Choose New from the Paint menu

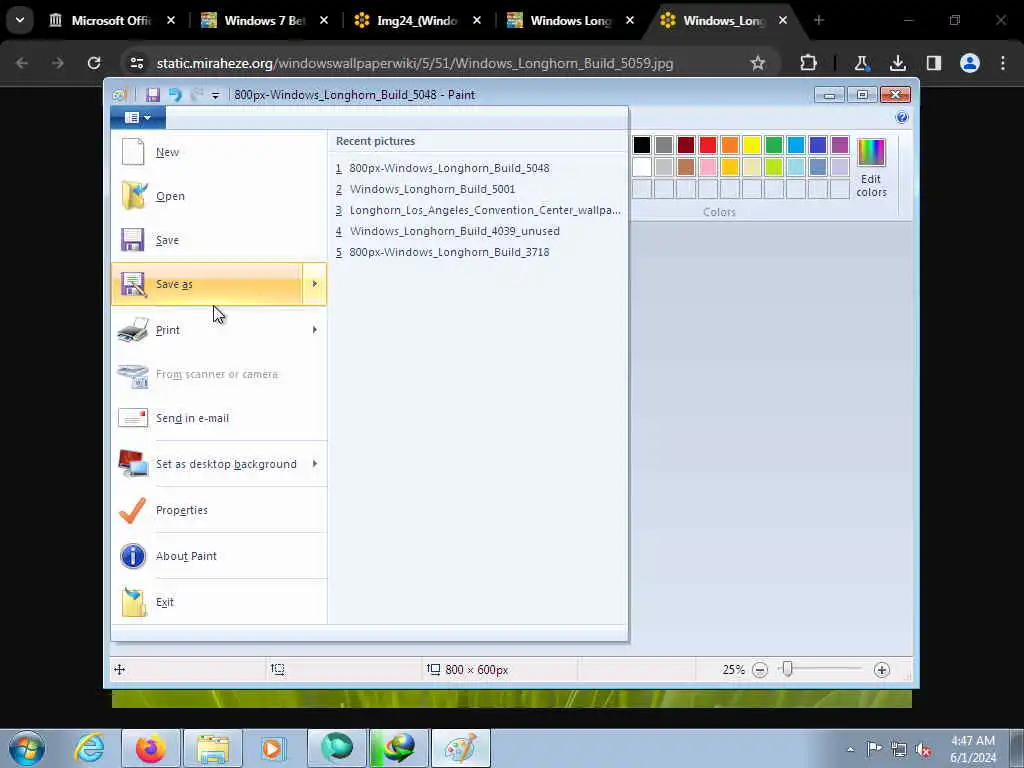click(219, 152)
